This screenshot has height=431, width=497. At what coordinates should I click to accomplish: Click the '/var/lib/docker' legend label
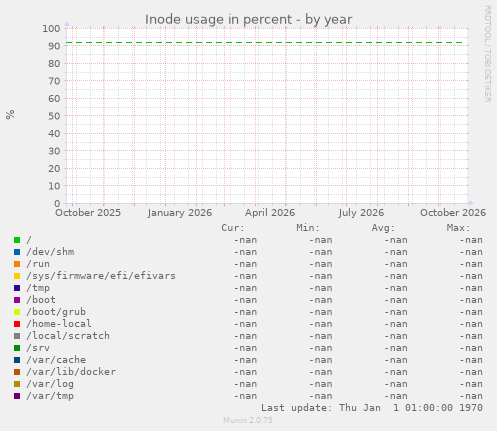(x=71, y=372)
